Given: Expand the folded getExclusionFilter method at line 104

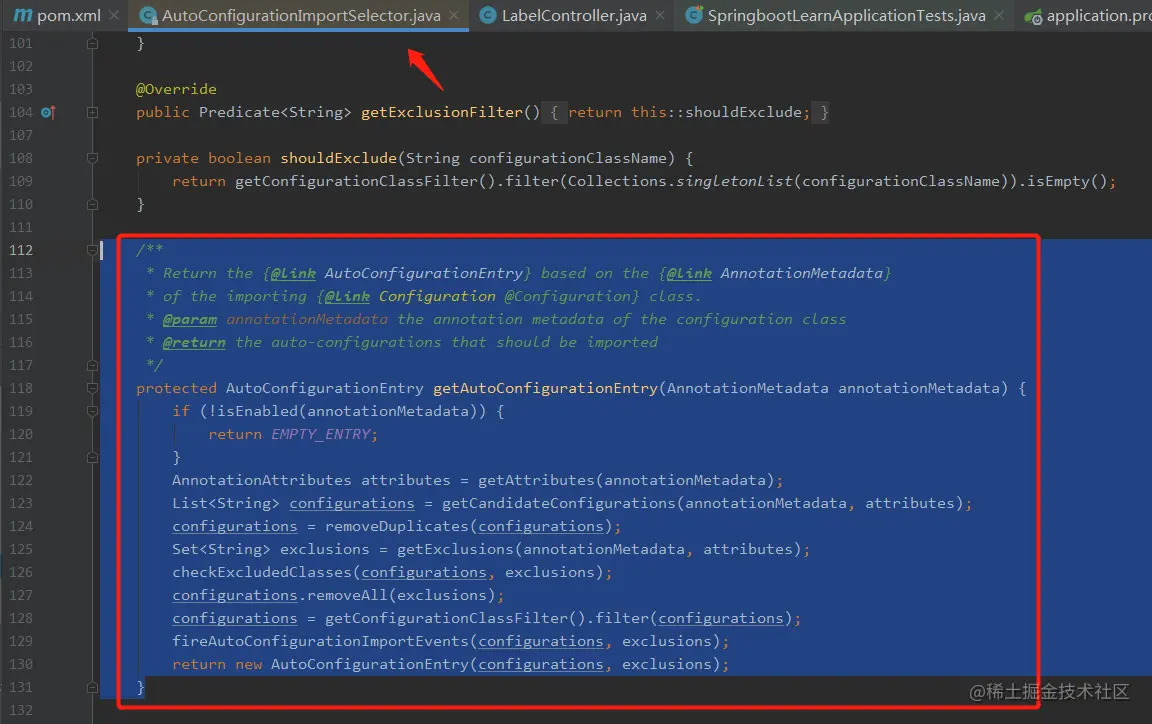Looking at the screenshot, I should click(93, 112).
